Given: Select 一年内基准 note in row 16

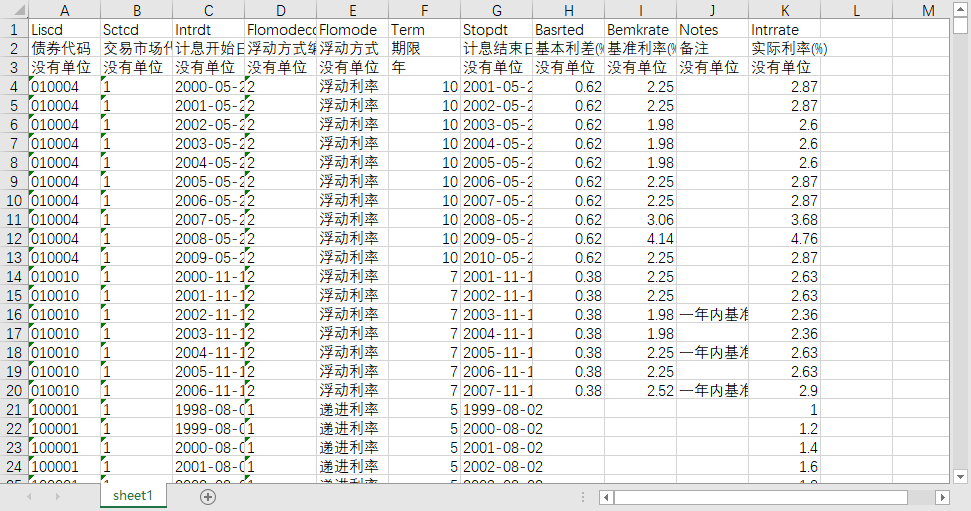Looking at the screenshot, I should click(713, 315).
